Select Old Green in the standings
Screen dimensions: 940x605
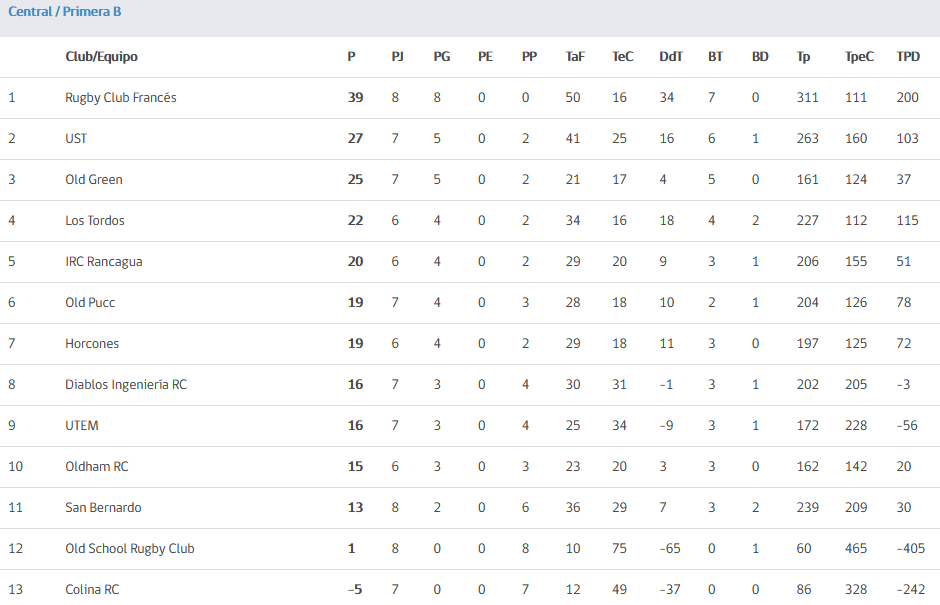94,179
